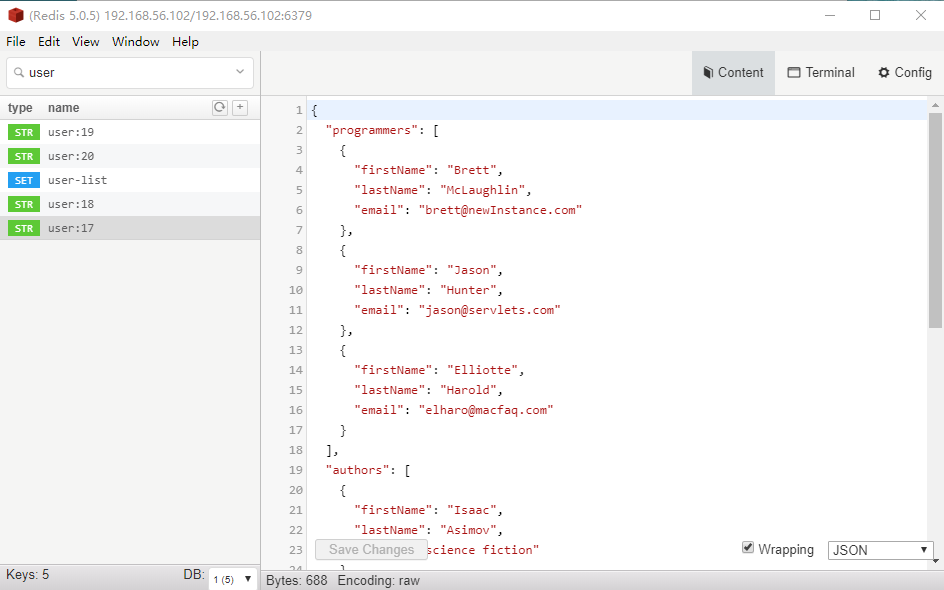Click the STR badge of user:17
This screenshot has height=590, width=944.
[24, 228]
